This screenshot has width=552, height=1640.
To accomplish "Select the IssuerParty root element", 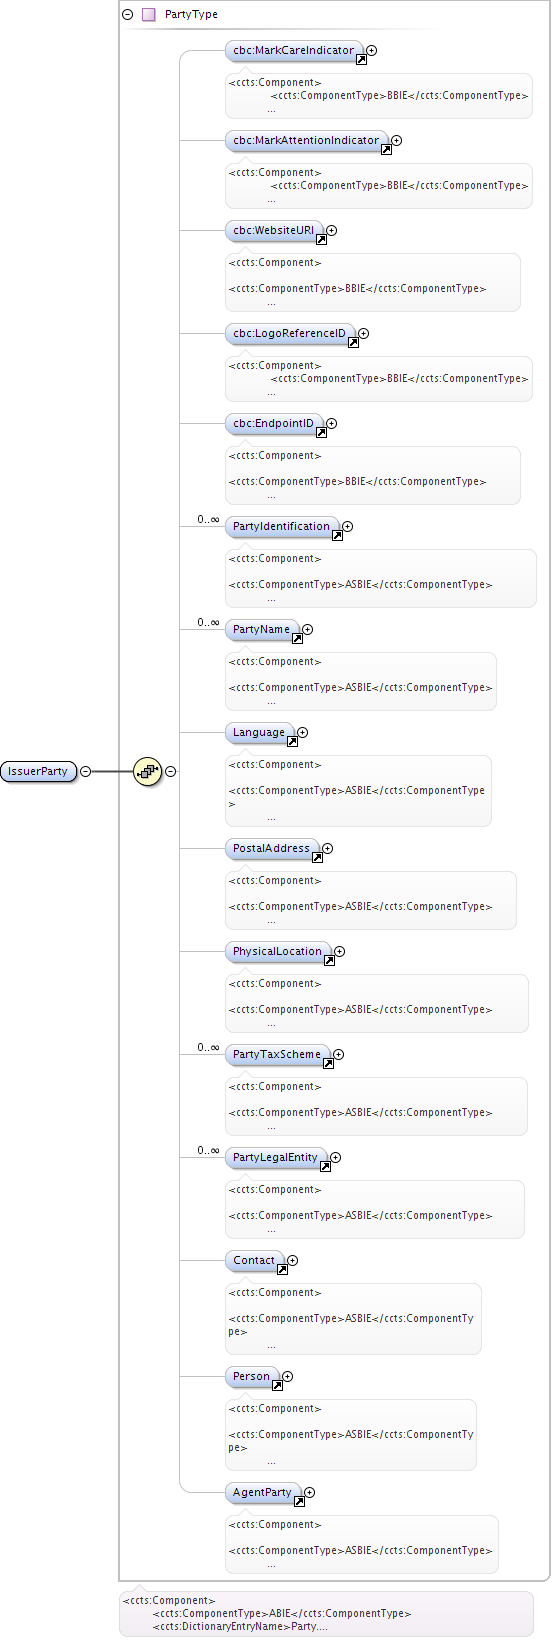I will click(38, 771).
